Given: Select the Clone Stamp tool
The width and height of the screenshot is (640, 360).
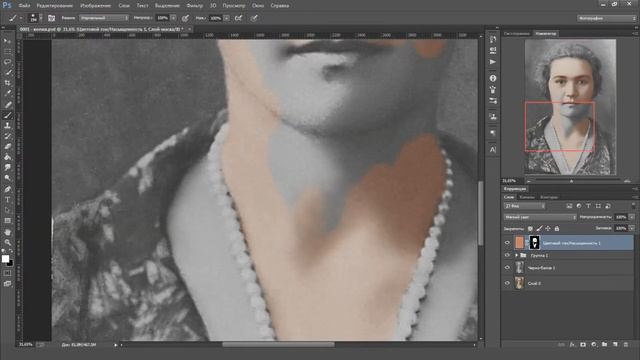Looking at the screenshot, I should coord(7,126).
